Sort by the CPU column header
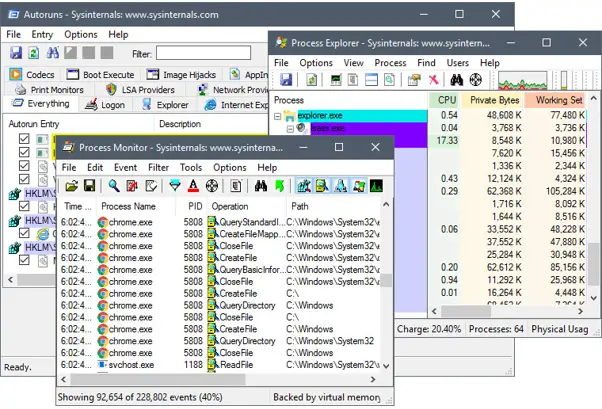The height and width of the screenshot is (409, 602). pyautogui.click(x=445, y=100)
